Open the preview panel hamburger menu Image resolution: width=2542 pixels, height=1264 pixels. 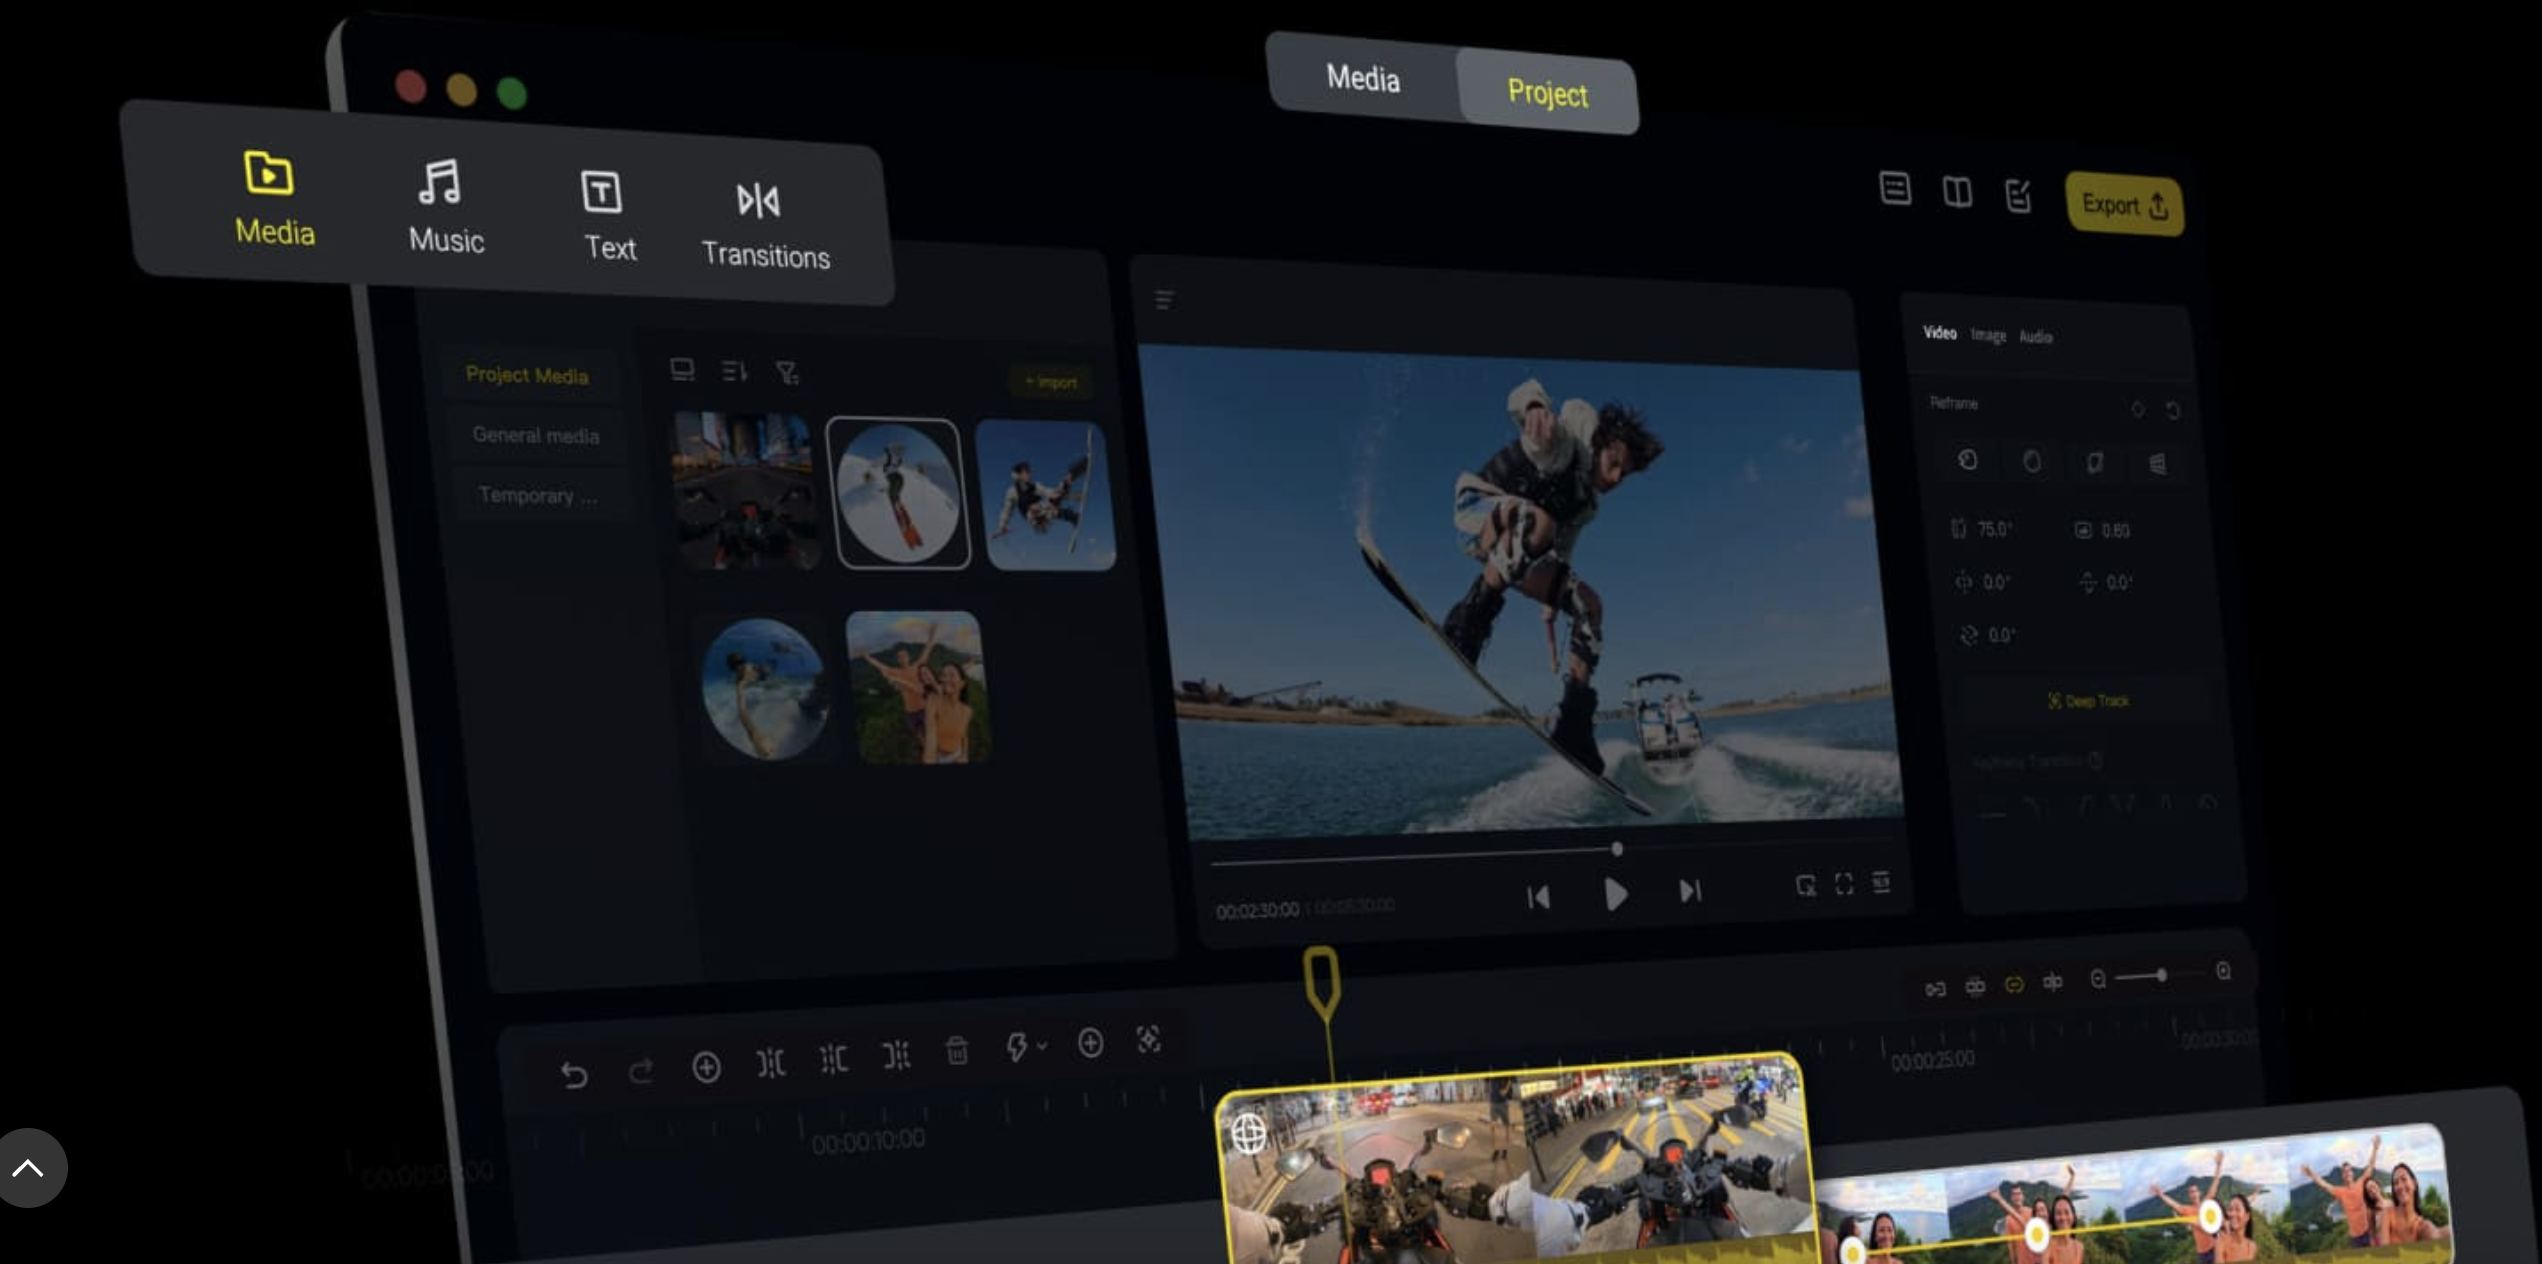[1164, 299]
